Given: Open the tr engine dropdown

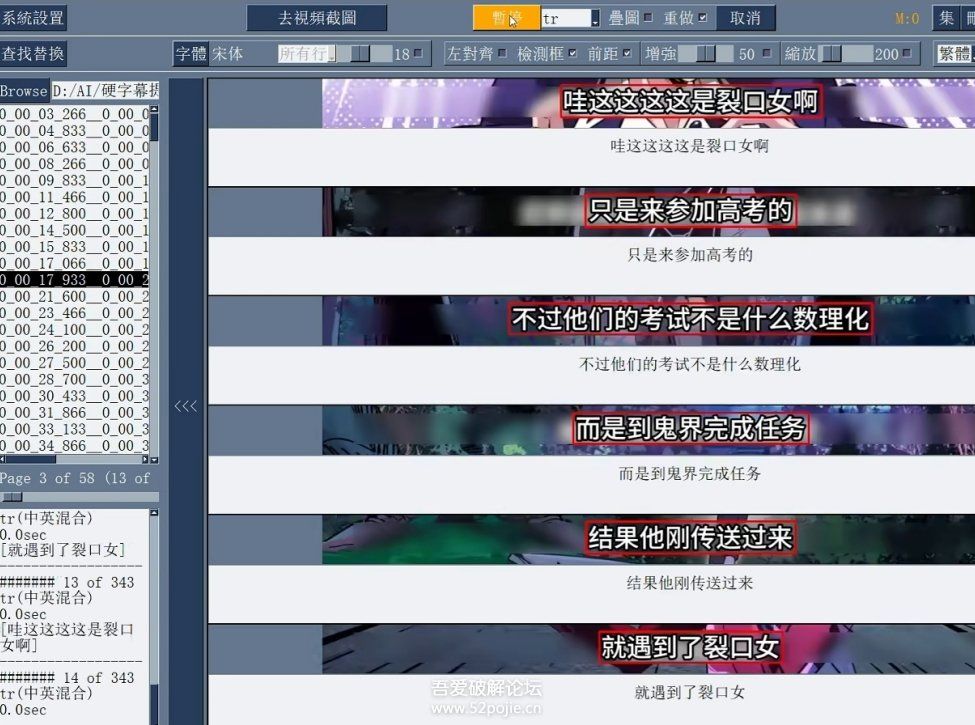Looking at the screenshot, I should [x=570, y=18].
